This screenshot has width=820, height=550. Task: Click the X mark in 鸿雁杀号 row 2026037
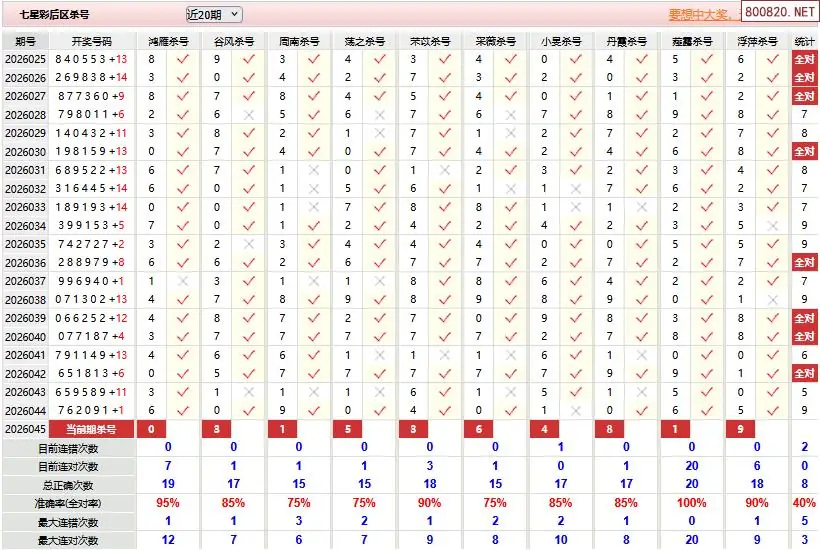(182, 281)
